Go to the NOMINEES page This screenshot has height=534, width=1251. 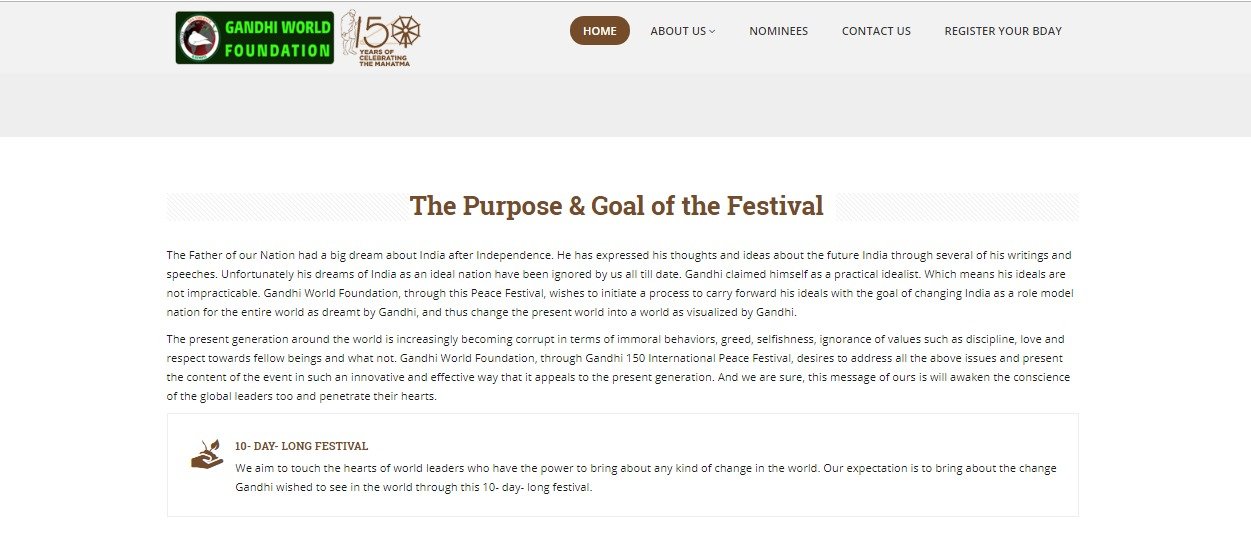click(x=778, y=31)
